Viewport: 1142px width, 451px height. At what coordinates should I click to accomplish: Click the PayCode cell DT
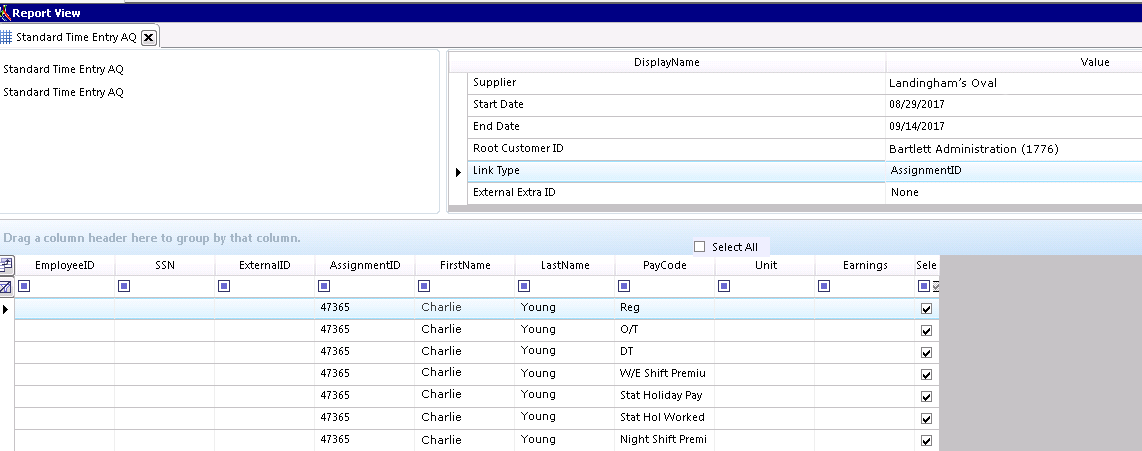click(665, 352)
